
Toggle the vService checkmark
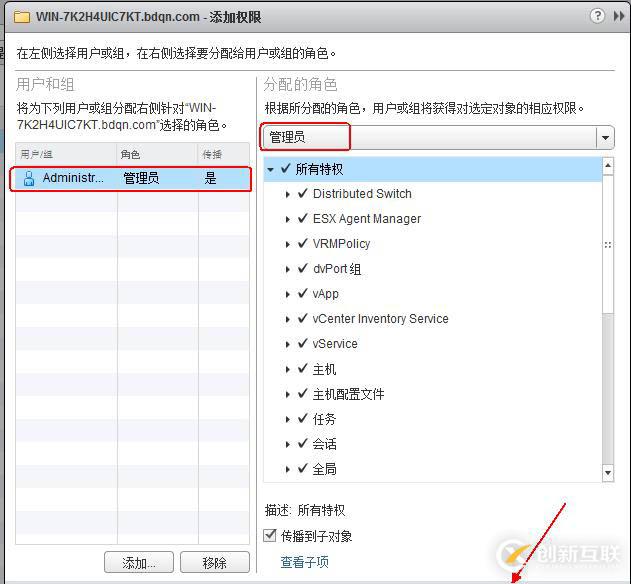[x=303, y=343]
